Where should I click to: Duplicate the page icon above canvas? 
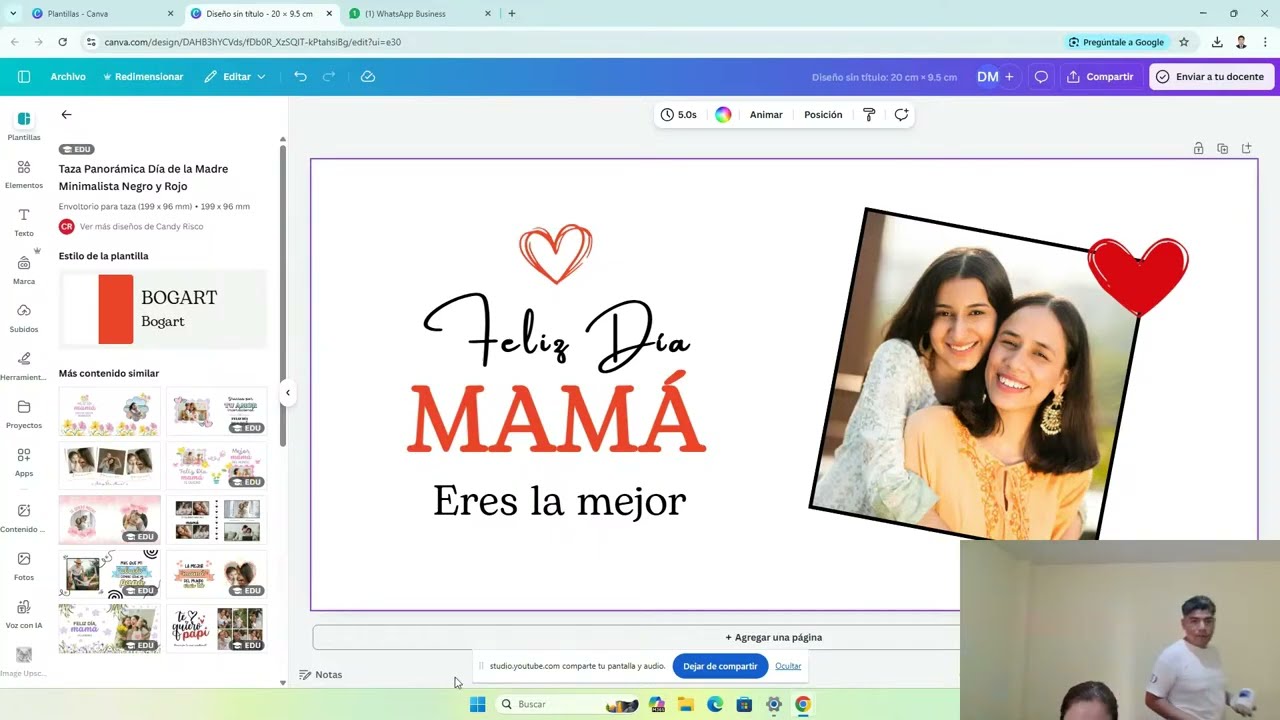(x=1222, y=149)
